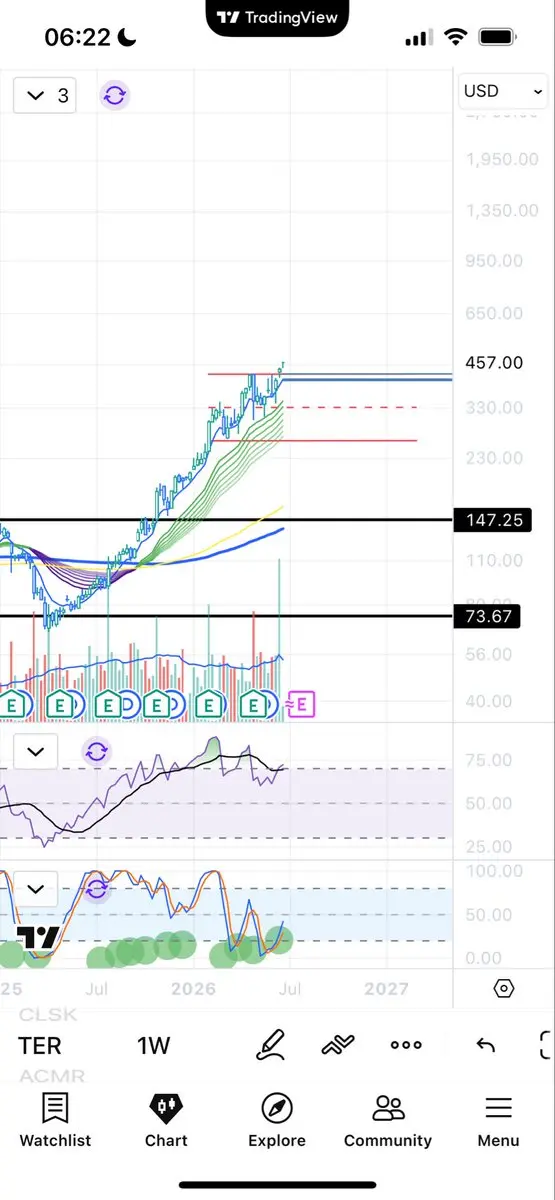This screenshot has width=555, height=1200.
Task: Tap the 56.00 price axis label
Action: pyautogui.click(x=489, y=655)
